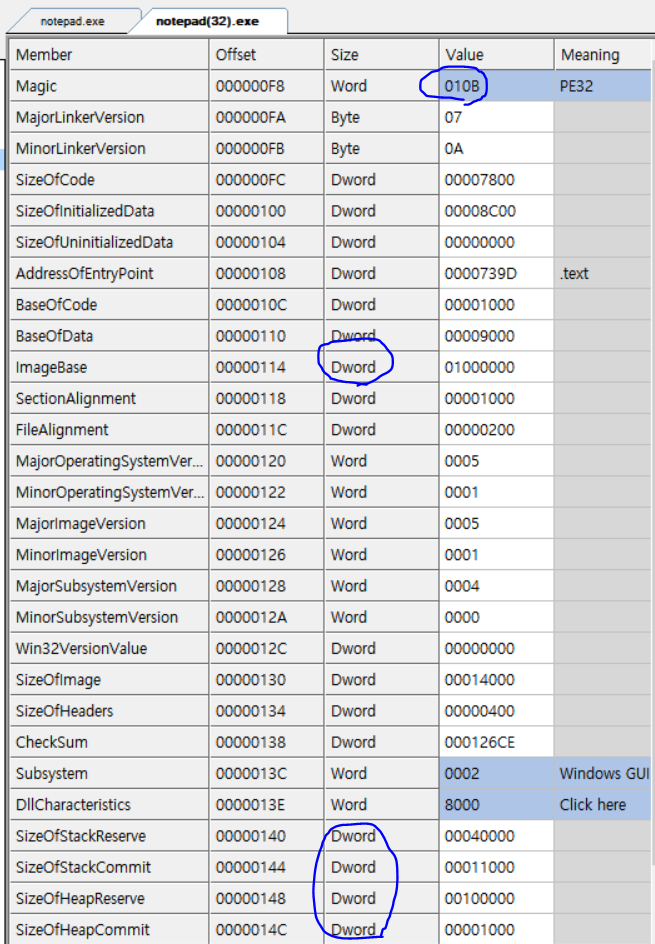655x944 pixels.
Task: Select Subsystem value 0002
Action: [x=496, y=775]
